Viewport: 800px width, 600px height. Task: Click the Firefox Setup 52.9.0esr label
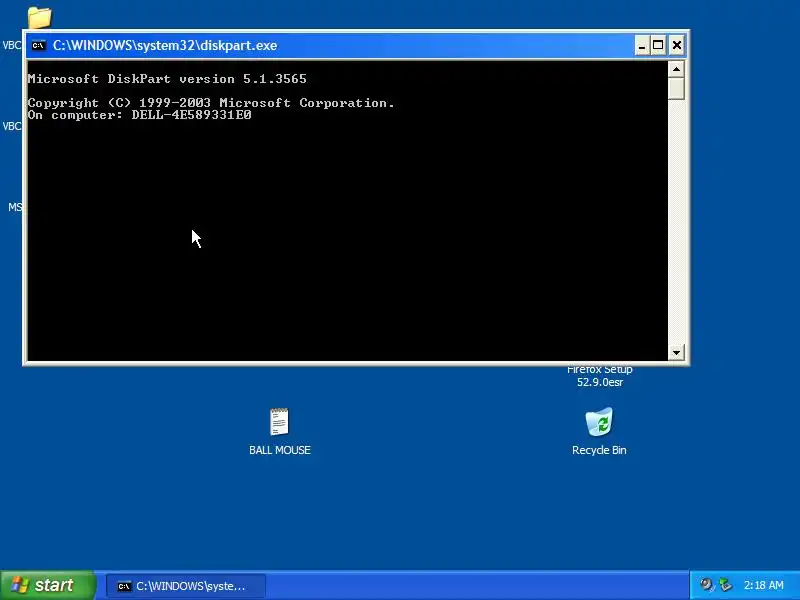(599, 376)
